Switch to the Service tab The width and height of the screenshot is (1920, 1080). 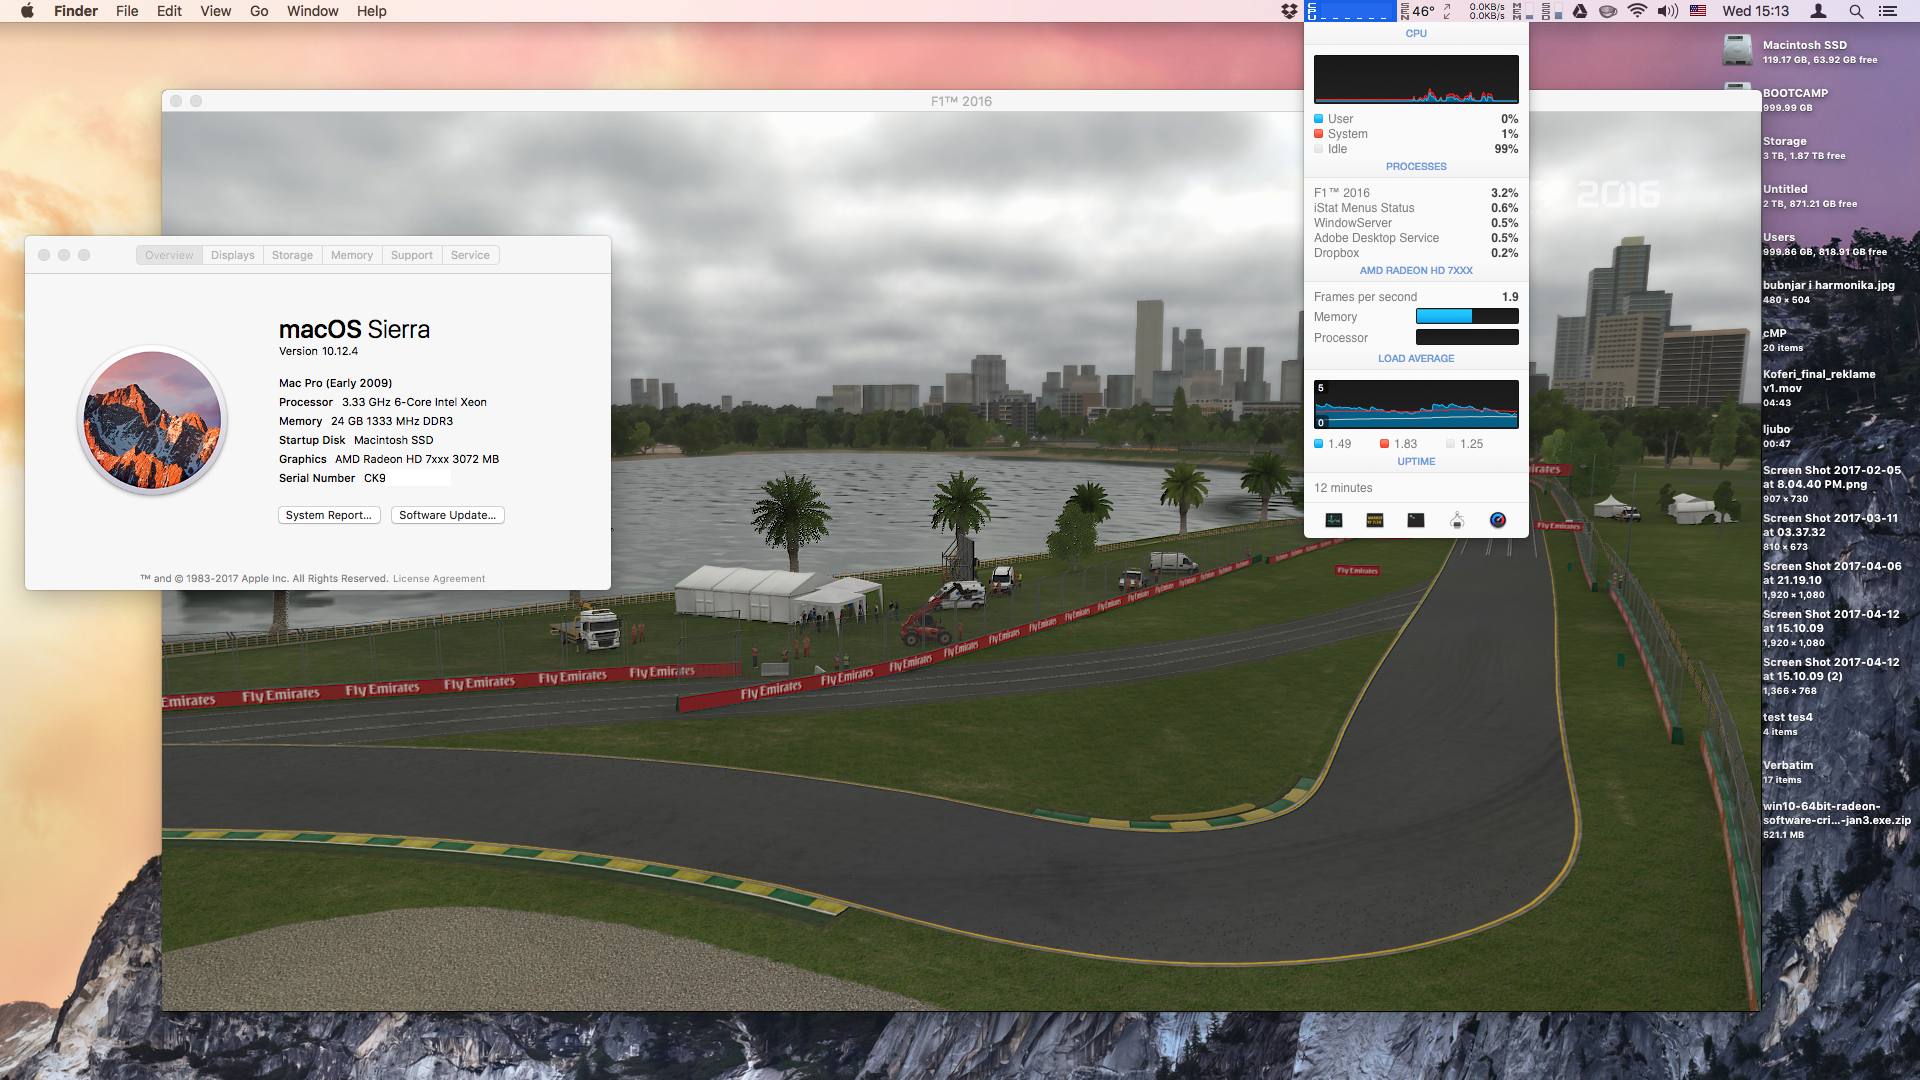point(470,255)
